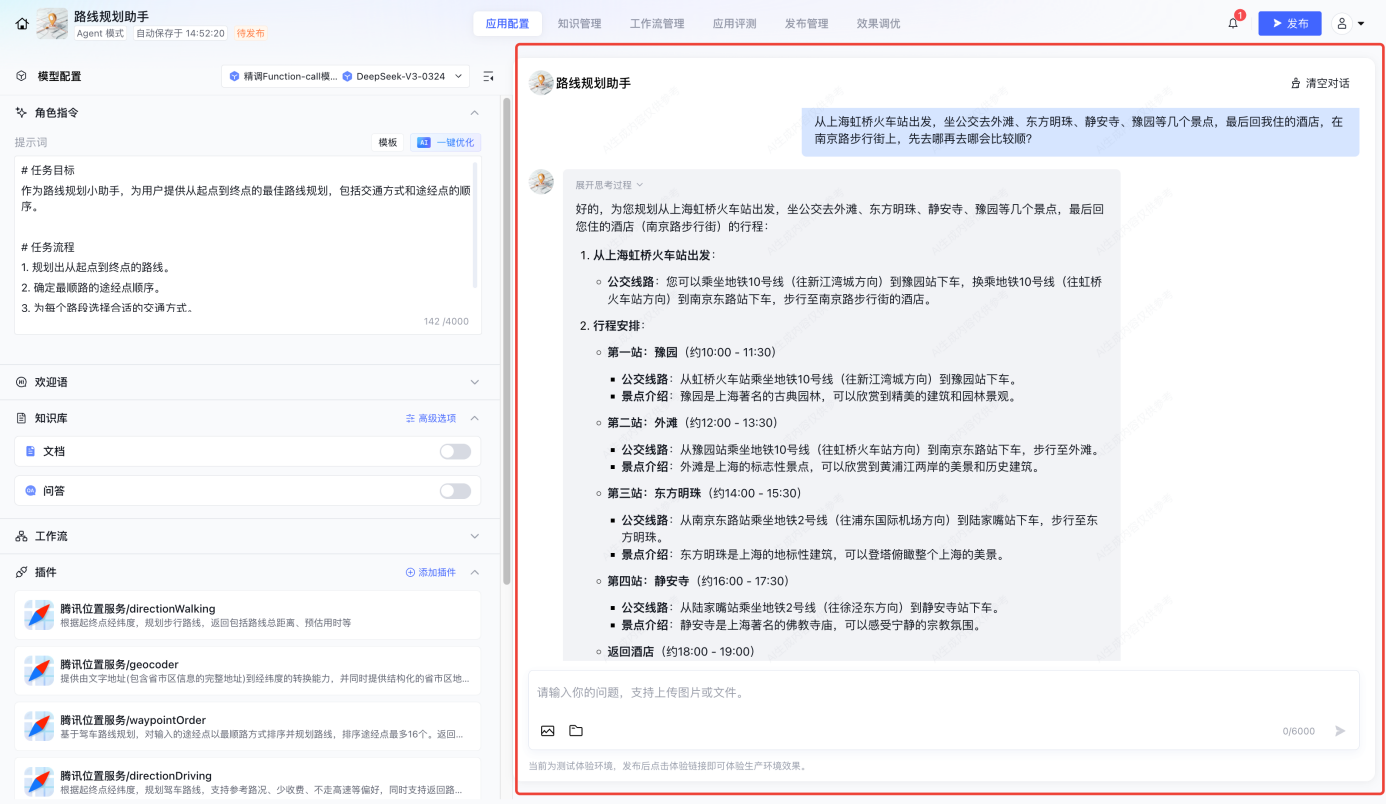Click the send message arrow icon

pos(1340,731)
